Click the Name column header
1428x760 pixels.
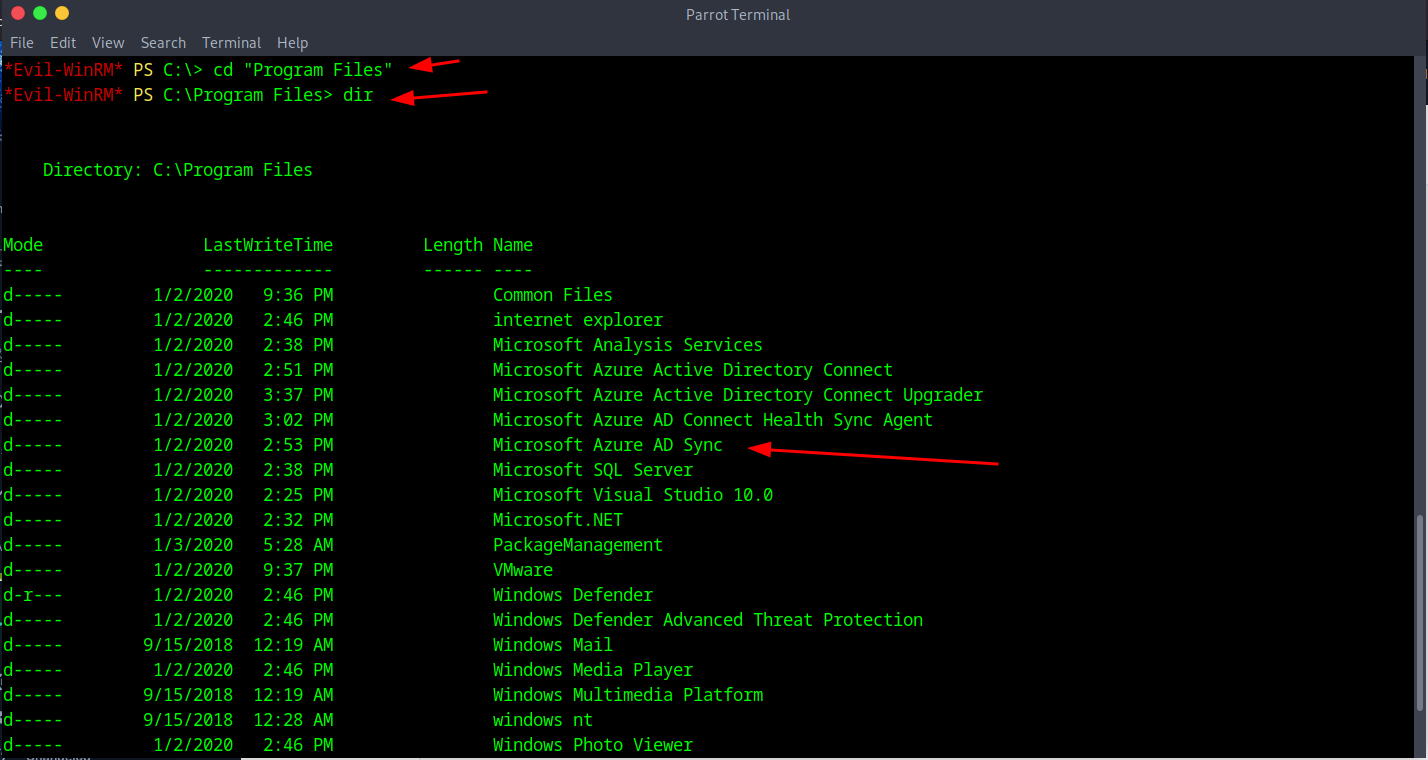pos(512,245)
